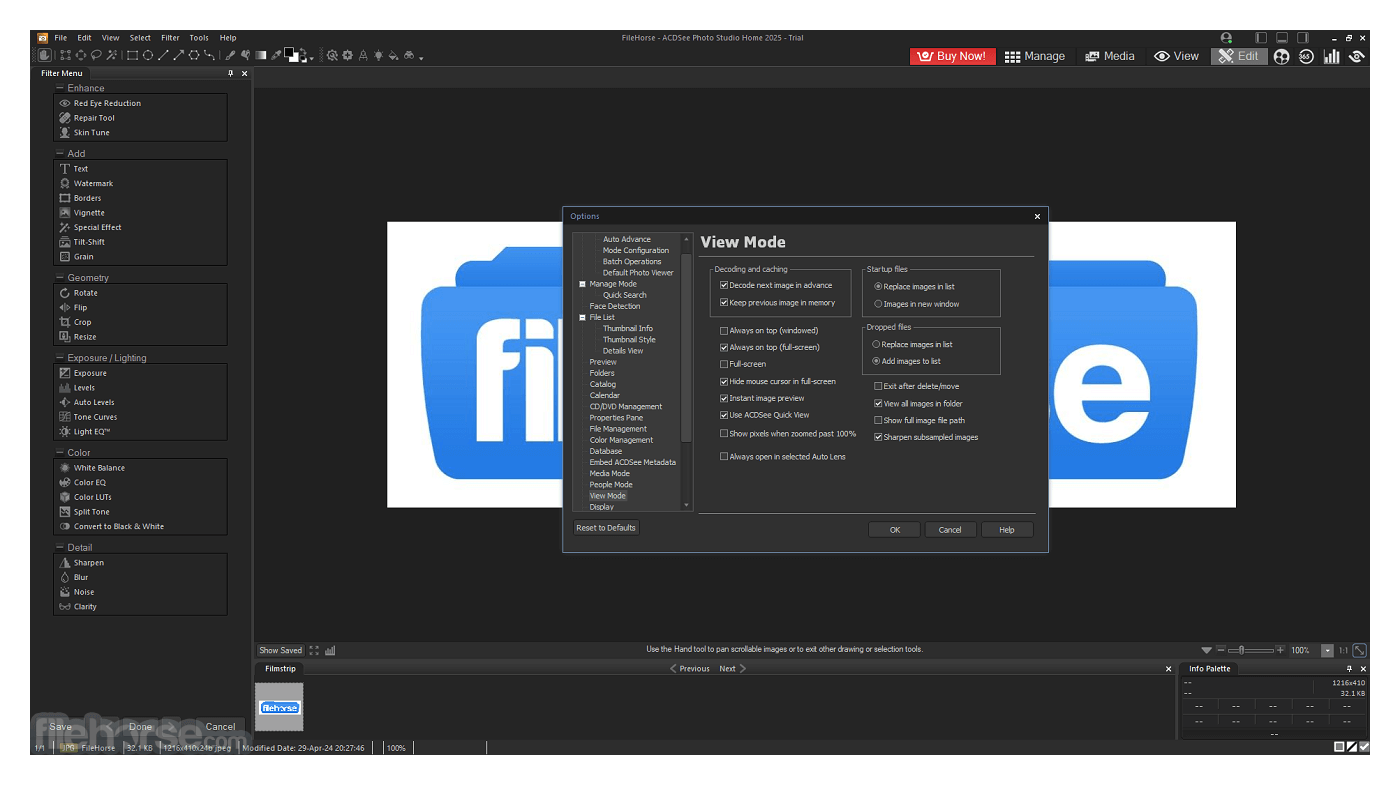This screenshot has width=1400, height=785.
Task: Open the Filter menu
Action: coord(170,38)
